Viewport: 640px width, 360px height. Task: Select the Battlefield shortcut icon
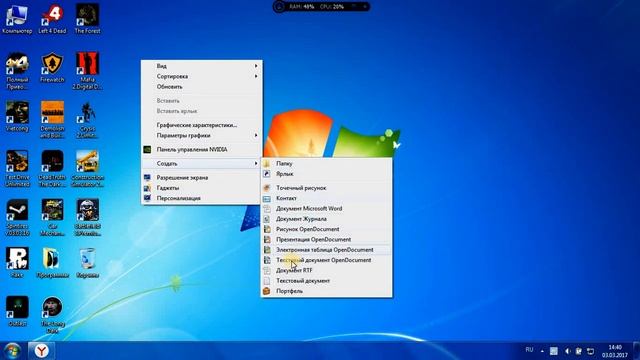(x=87, y=218)
